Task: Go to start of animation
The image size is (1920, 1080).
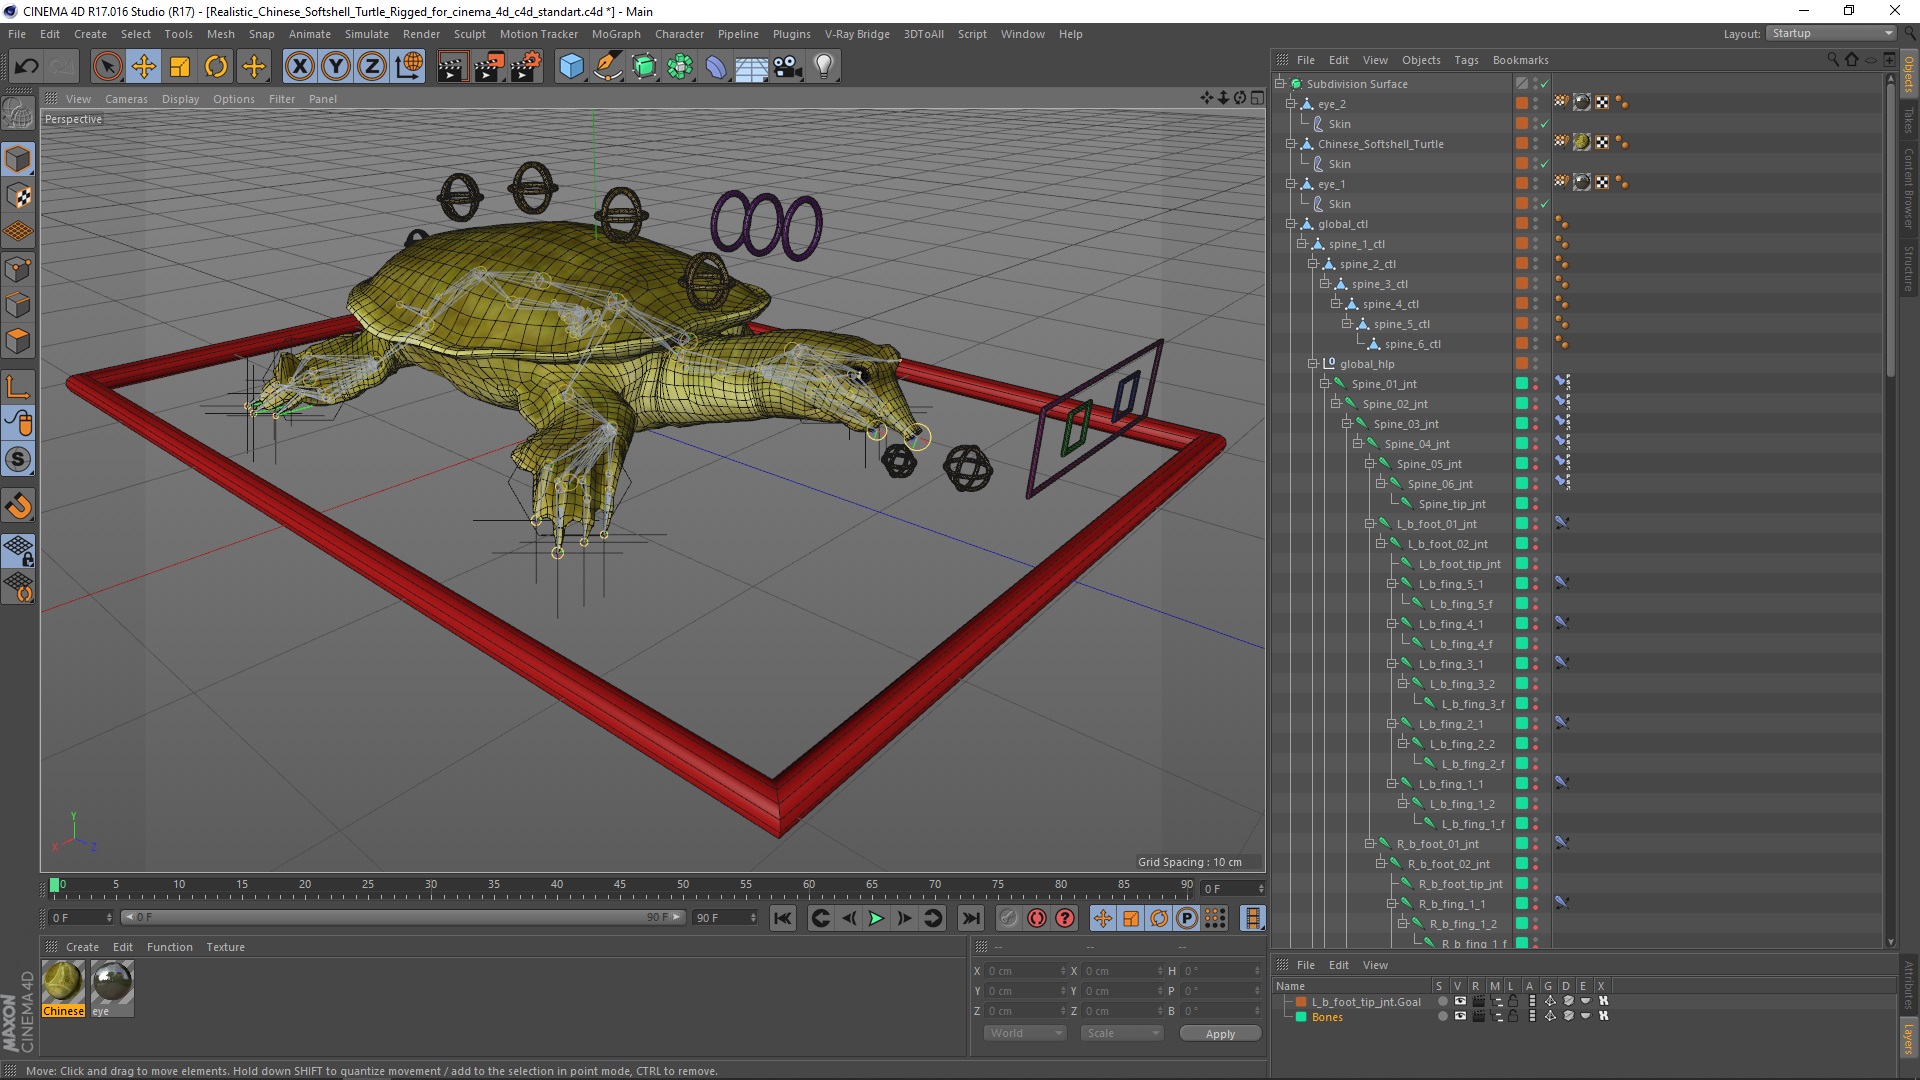Action: pos(783,918)
